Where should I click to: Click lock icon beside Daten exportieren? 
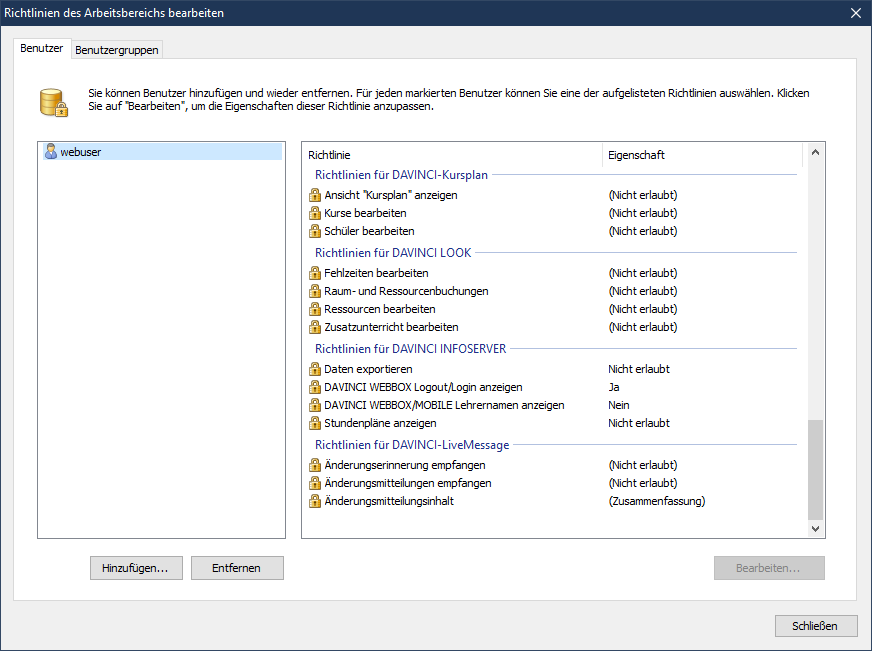tap(315, 369)
